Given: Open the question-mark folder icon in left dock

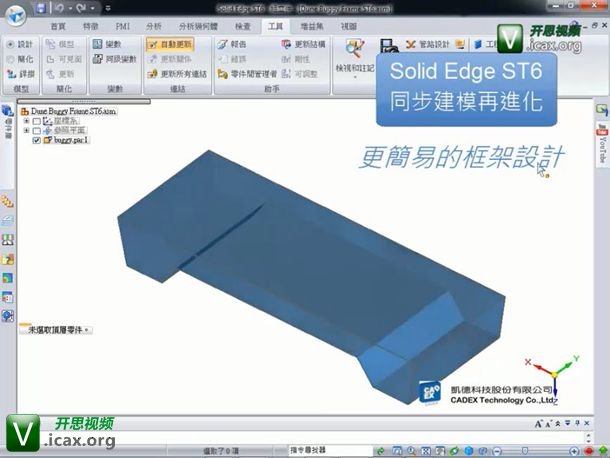Looking at the screenshot, I should click(x=7, y=260).
